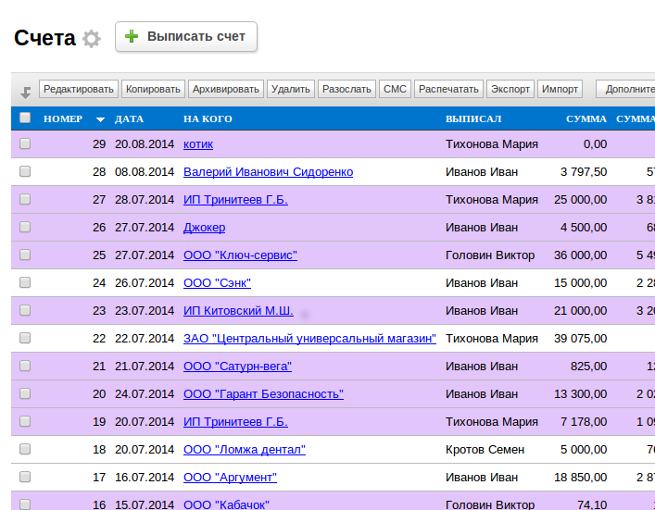Click the gray arrow icon left of toolbar
The image size is (655, 510).
click(x=25, y=92)
